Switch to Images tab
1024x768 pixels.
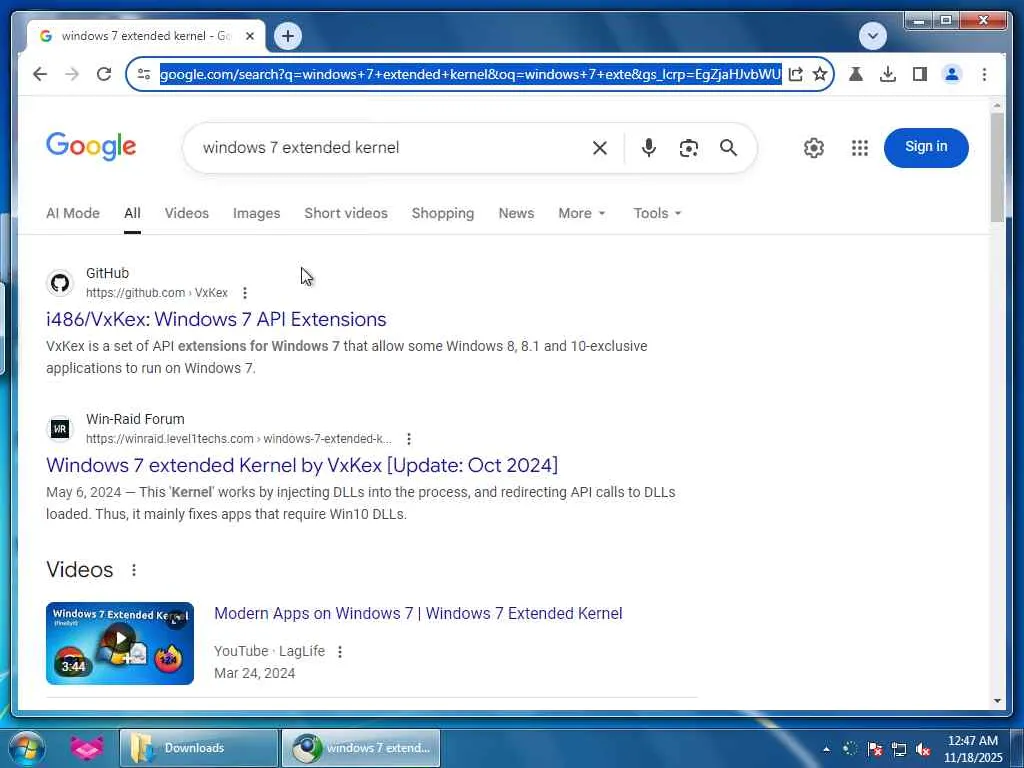(256, 213)
